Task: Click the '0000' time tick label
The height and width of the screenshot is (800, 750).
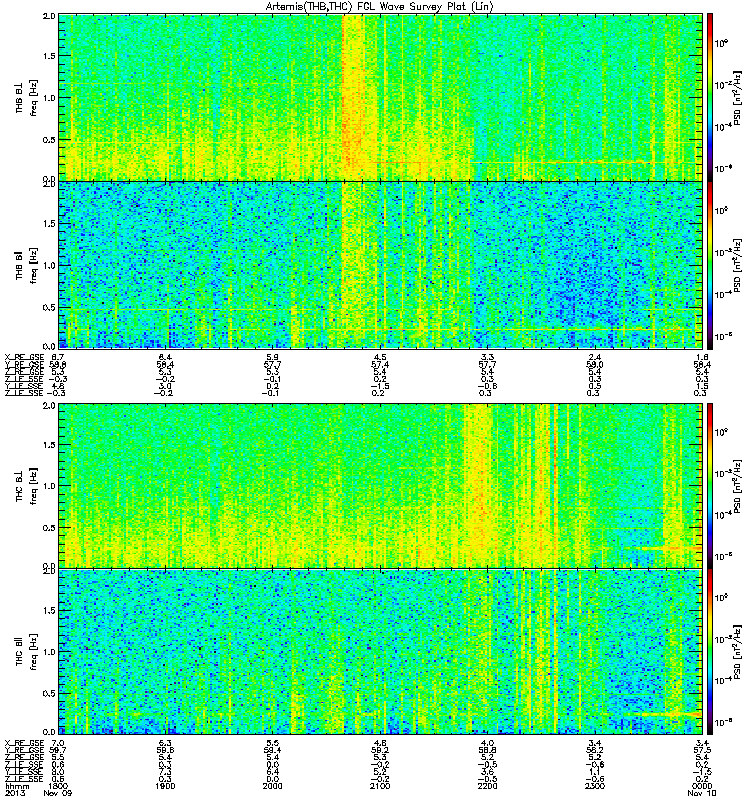Action: pos(702,786)
